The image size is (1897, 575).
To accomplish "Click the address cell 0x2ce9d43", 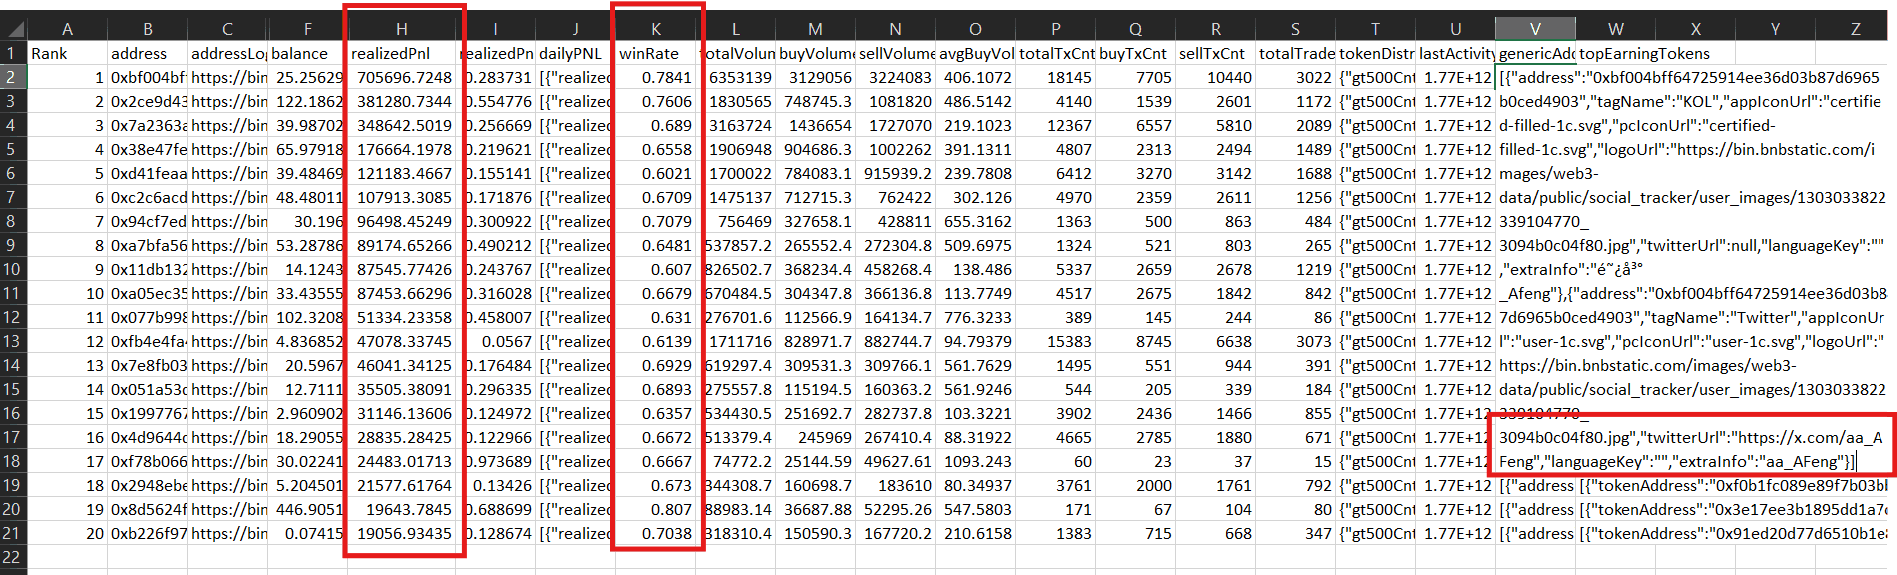I will pyautogui.click(x=147, y=101).
